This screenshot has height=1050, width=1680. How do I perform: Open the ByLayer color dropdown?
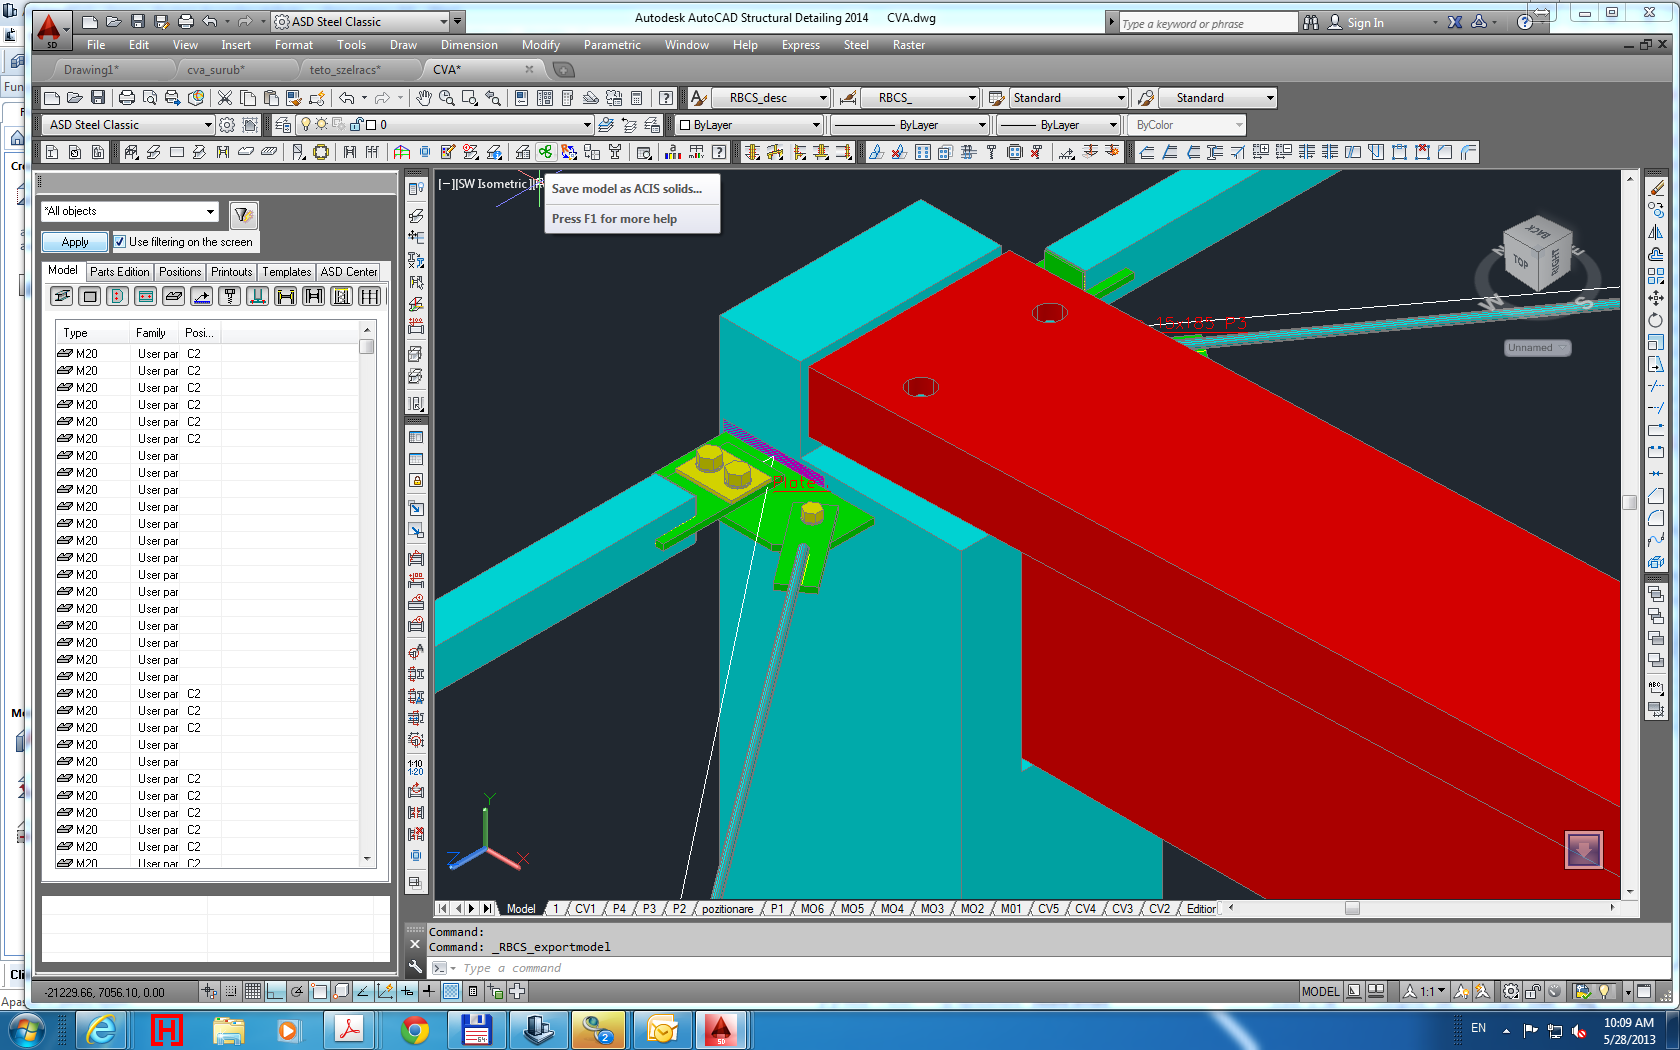point(815,124)
